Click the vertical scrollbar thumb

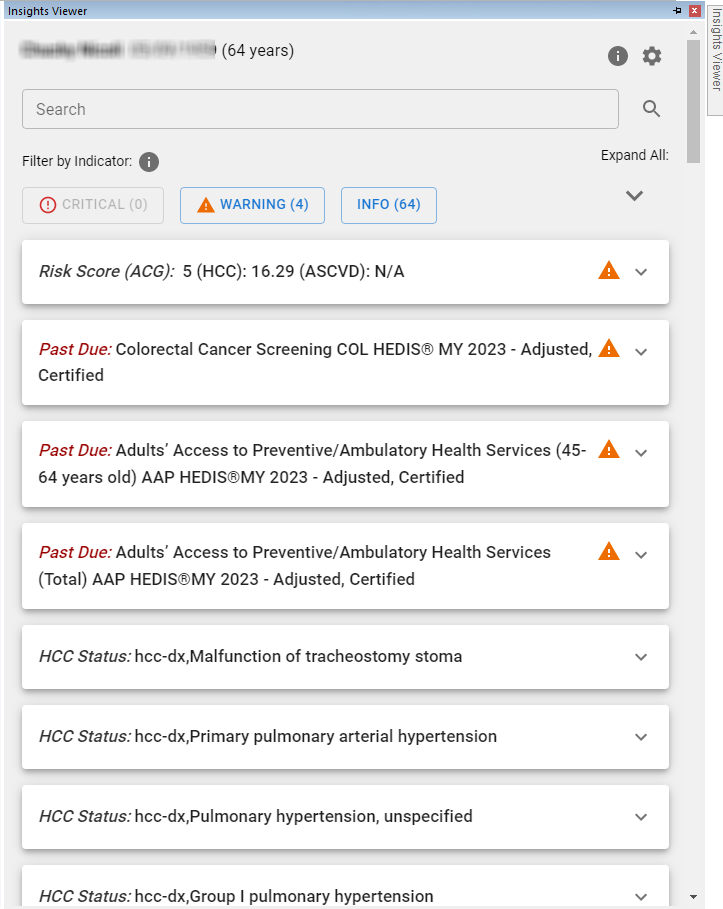[x=693, y=101]
